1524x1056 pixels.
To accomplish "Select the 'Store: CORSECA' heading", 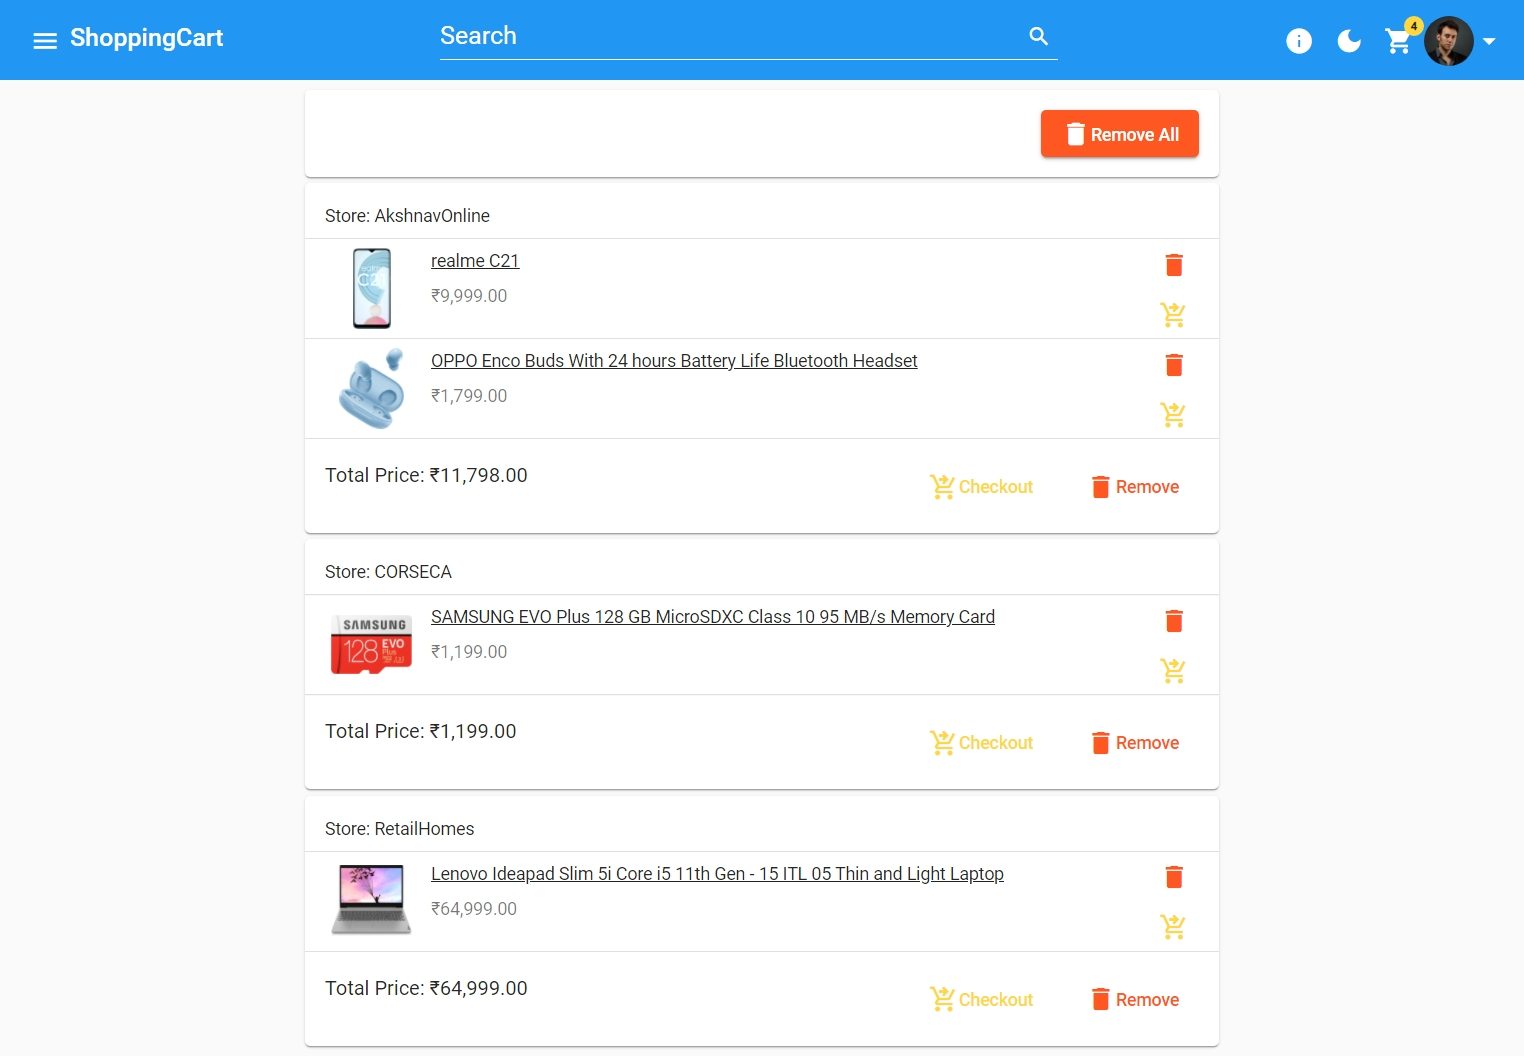I will 388,572.
